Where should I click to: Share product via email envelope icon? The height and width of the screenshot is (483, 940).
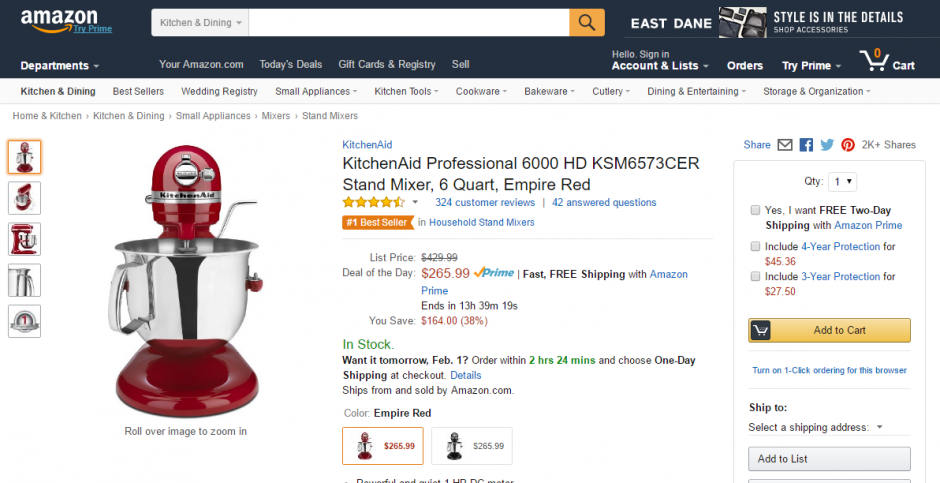click(x=785, y=145)
